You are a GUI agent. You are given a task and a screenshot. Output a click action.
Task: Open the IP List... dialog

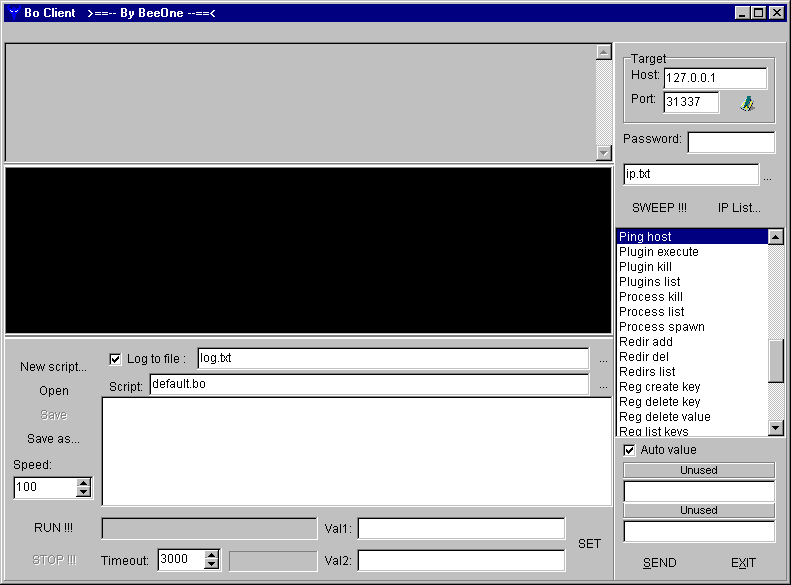click(739, 208)
